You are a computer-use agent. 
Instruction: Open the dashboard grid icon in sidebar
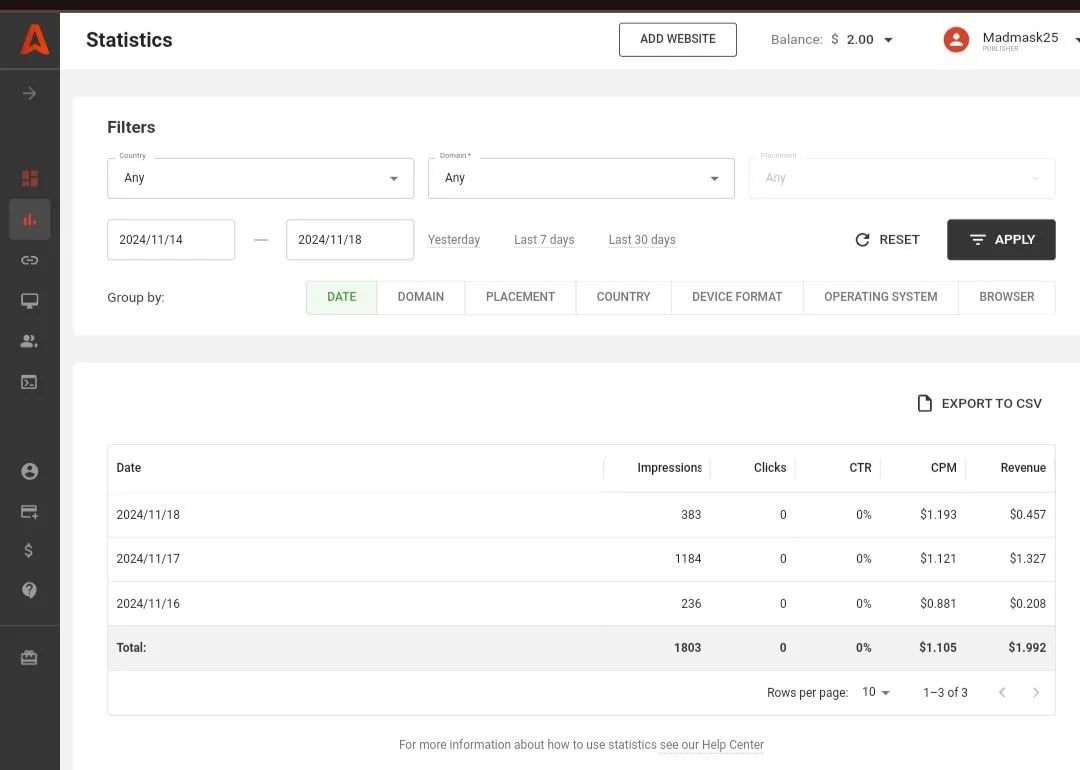click(x=30, y=178)
